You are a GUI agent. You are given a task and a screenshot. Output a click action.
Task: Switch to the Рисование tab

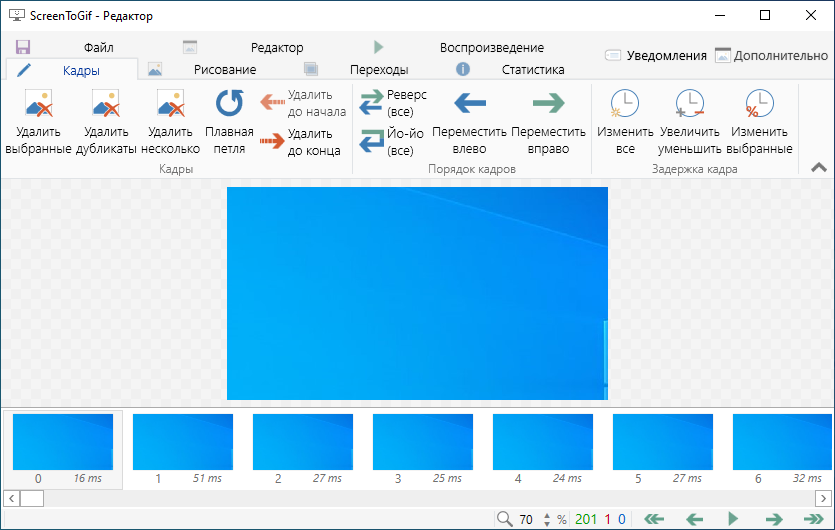click(225, 70)
